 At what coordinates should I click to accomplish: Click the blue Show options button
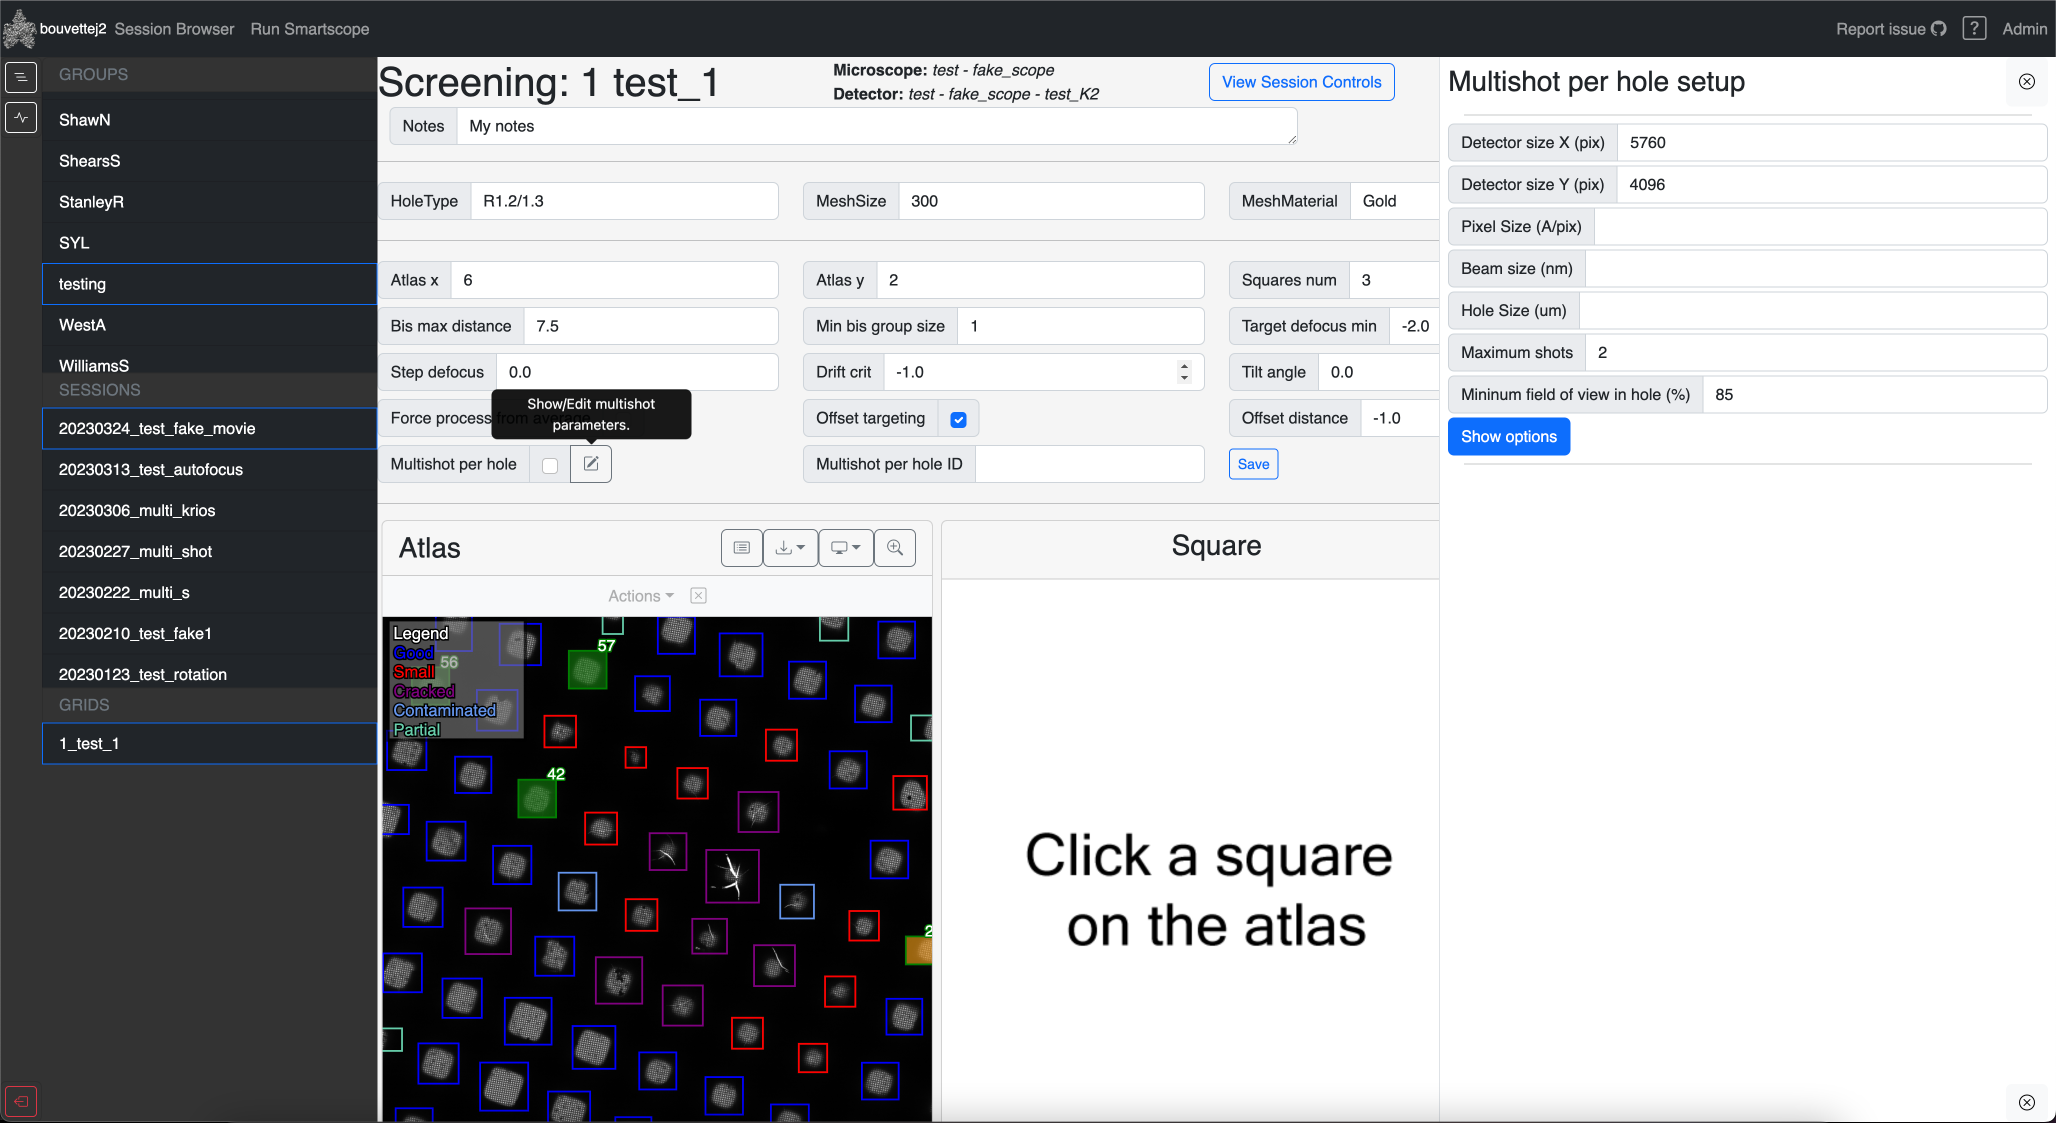(1508, 437)
